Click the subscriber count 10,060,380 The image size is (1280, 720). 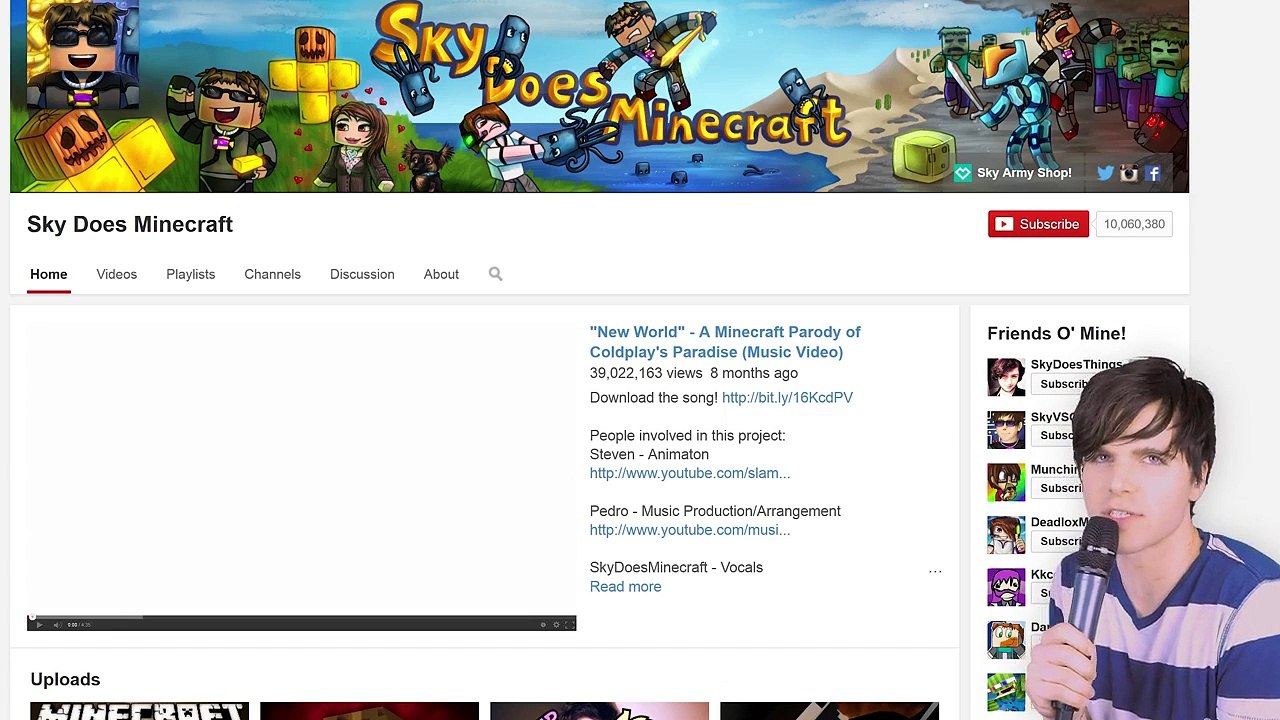click(x=1134, y=224)
